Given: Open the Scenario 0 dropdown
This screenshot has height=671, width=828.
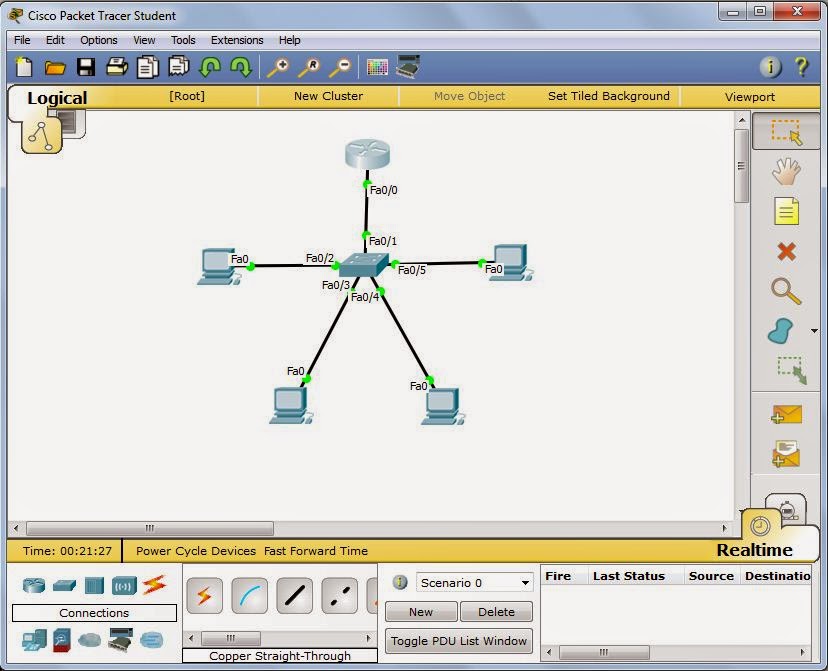Looking at the screenshot, I should pyautogui.click(x=526, y=582).
